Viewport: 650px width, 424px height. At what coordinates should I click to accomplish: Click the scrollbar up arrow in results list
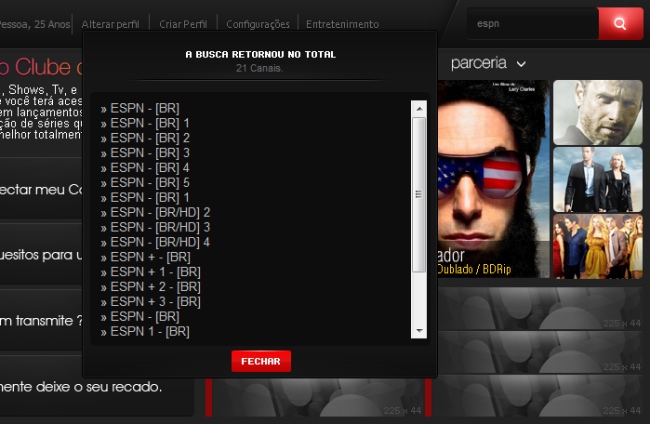pos(419,109)
